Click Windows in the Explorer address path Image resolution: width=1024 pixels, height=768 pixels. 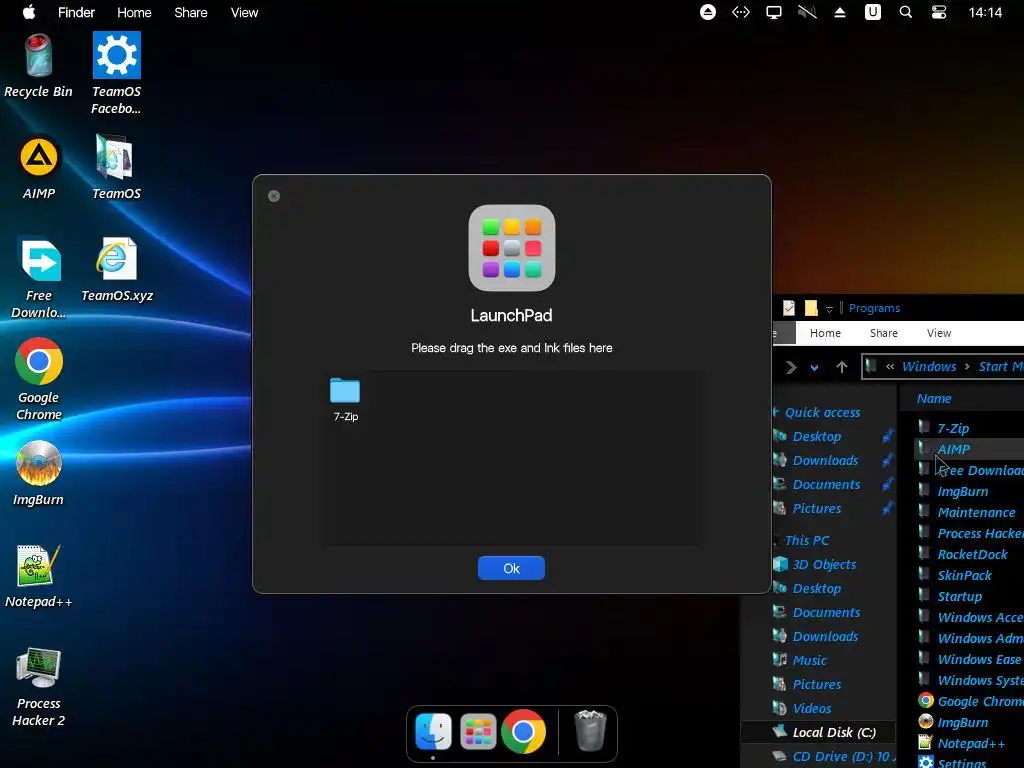click(x=929, y=366)
